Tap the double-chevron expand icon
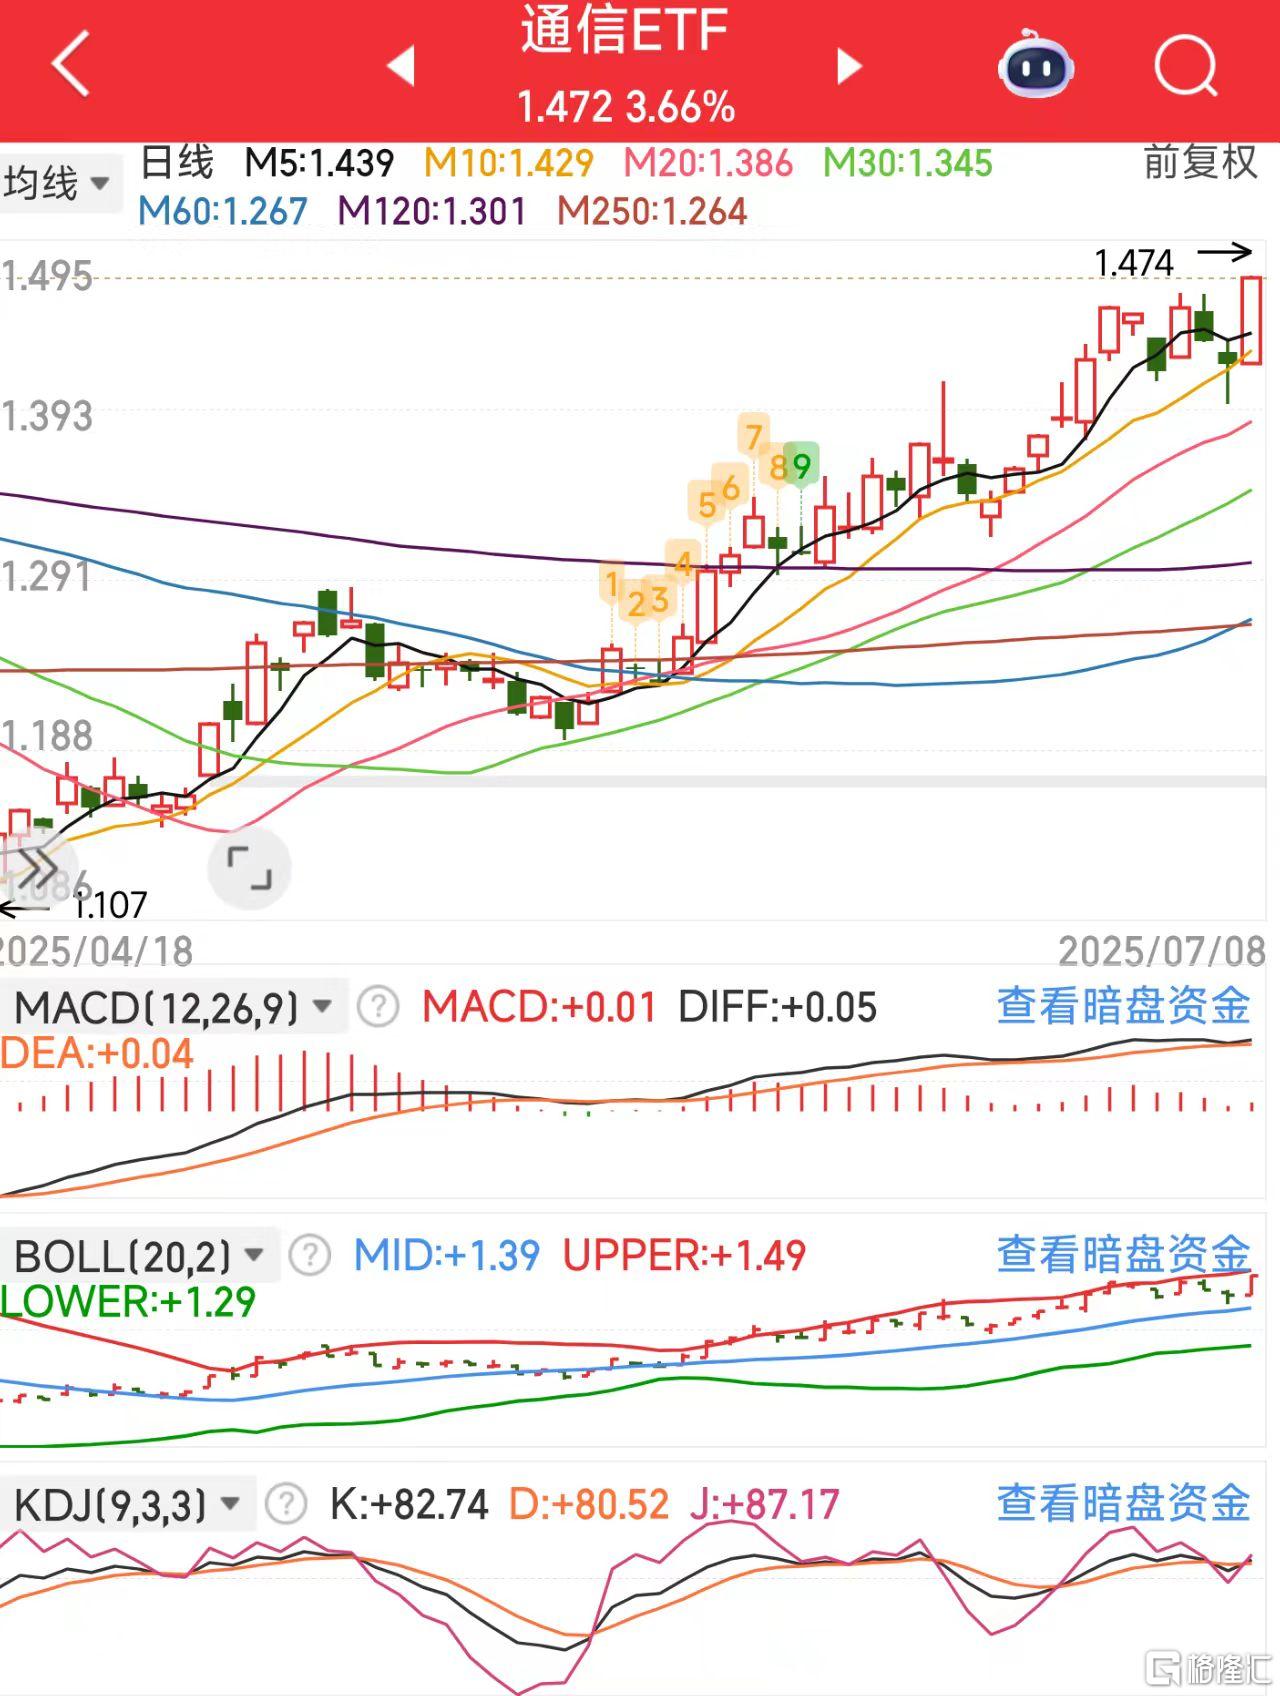This screenshot has width=1280, height=1696. 37,867
